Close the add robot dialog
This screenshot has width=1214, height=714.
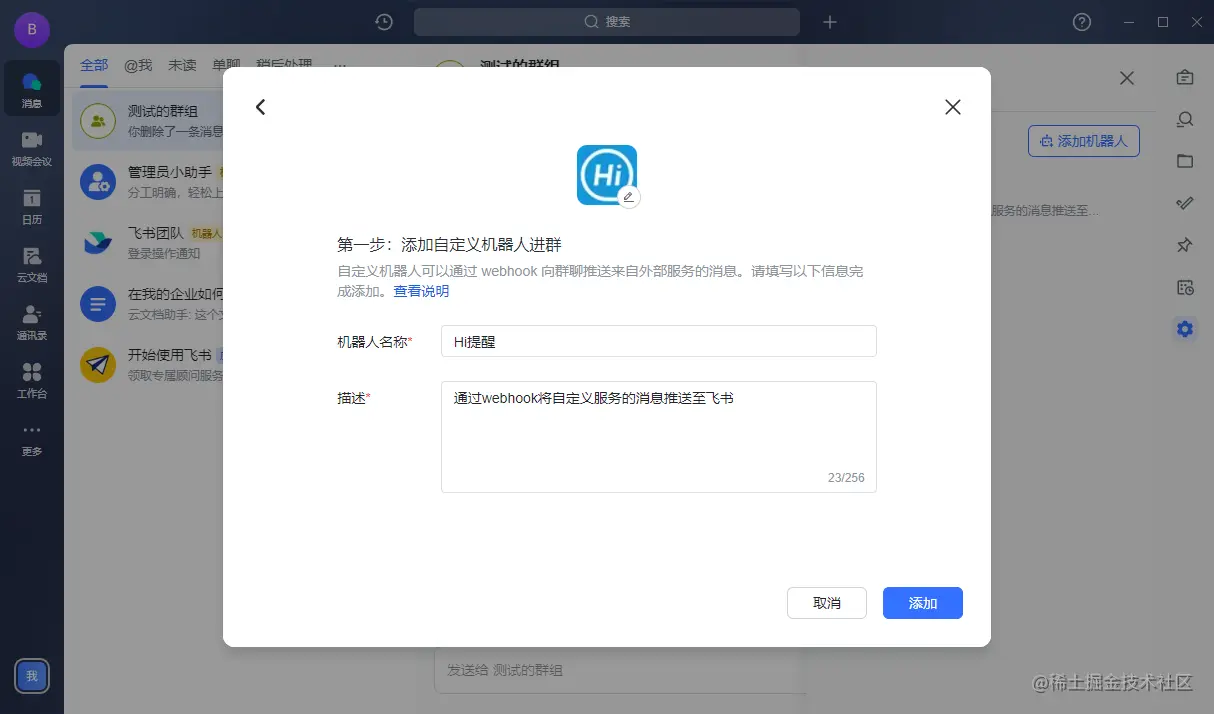click(953, 107)
